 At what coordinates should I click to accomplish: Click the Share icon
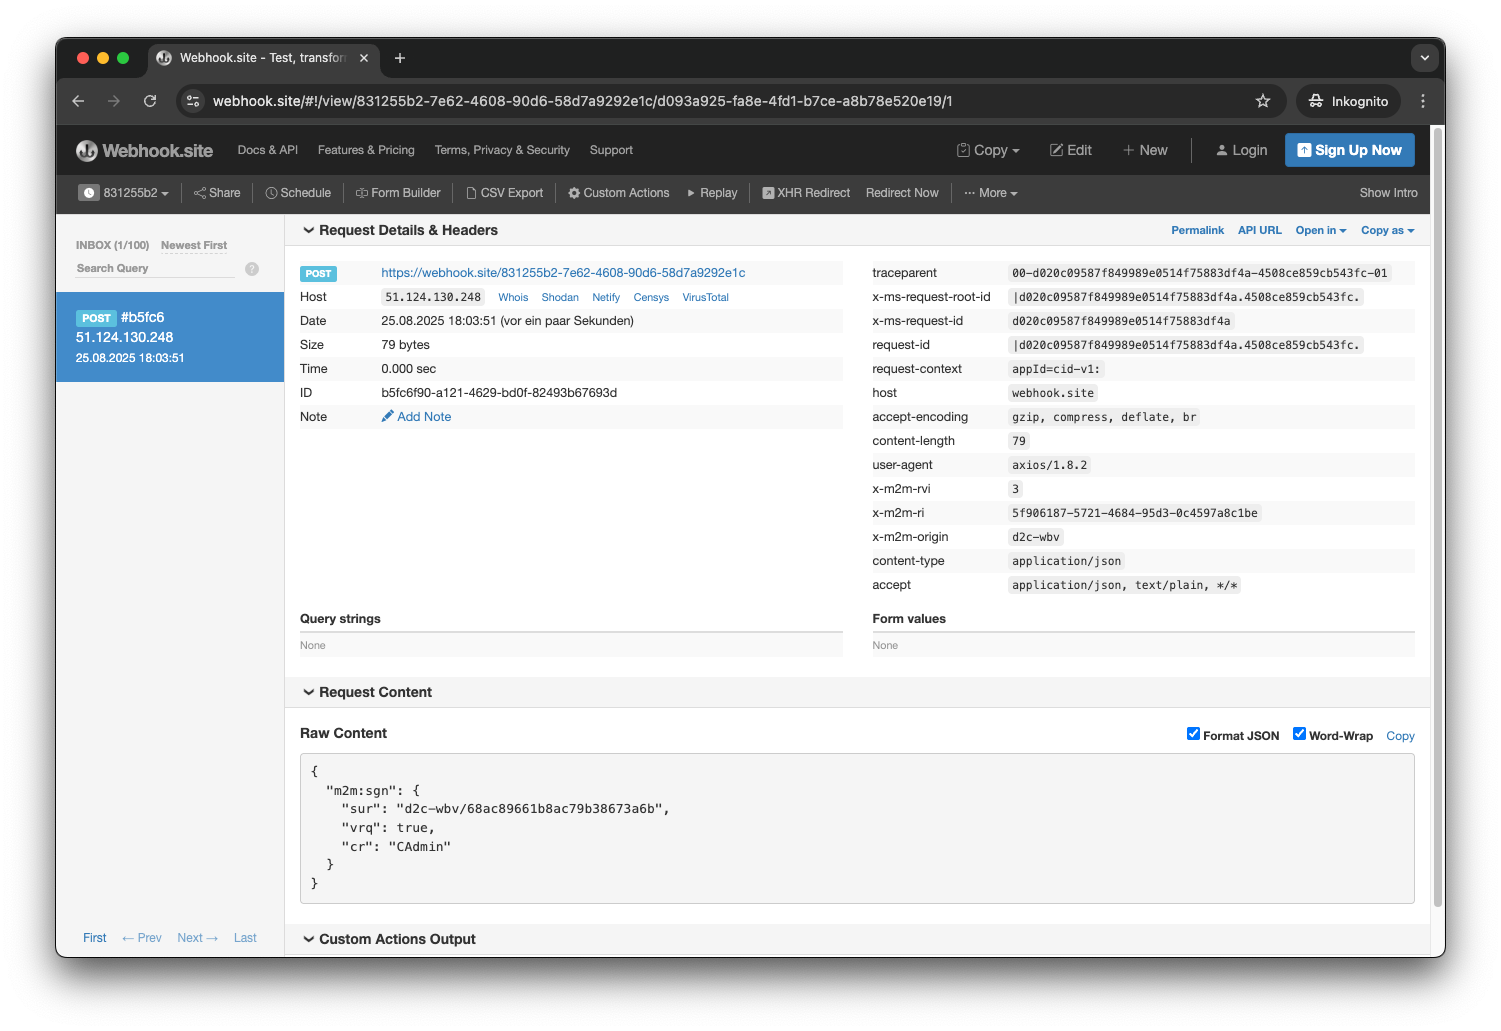point(202,192)
